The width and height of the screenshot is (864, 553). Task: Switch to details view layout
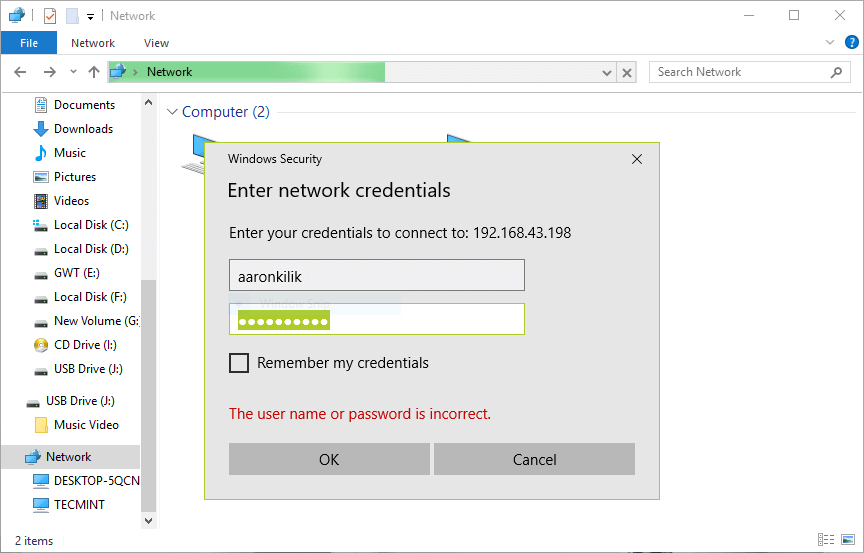click(825, 540)
